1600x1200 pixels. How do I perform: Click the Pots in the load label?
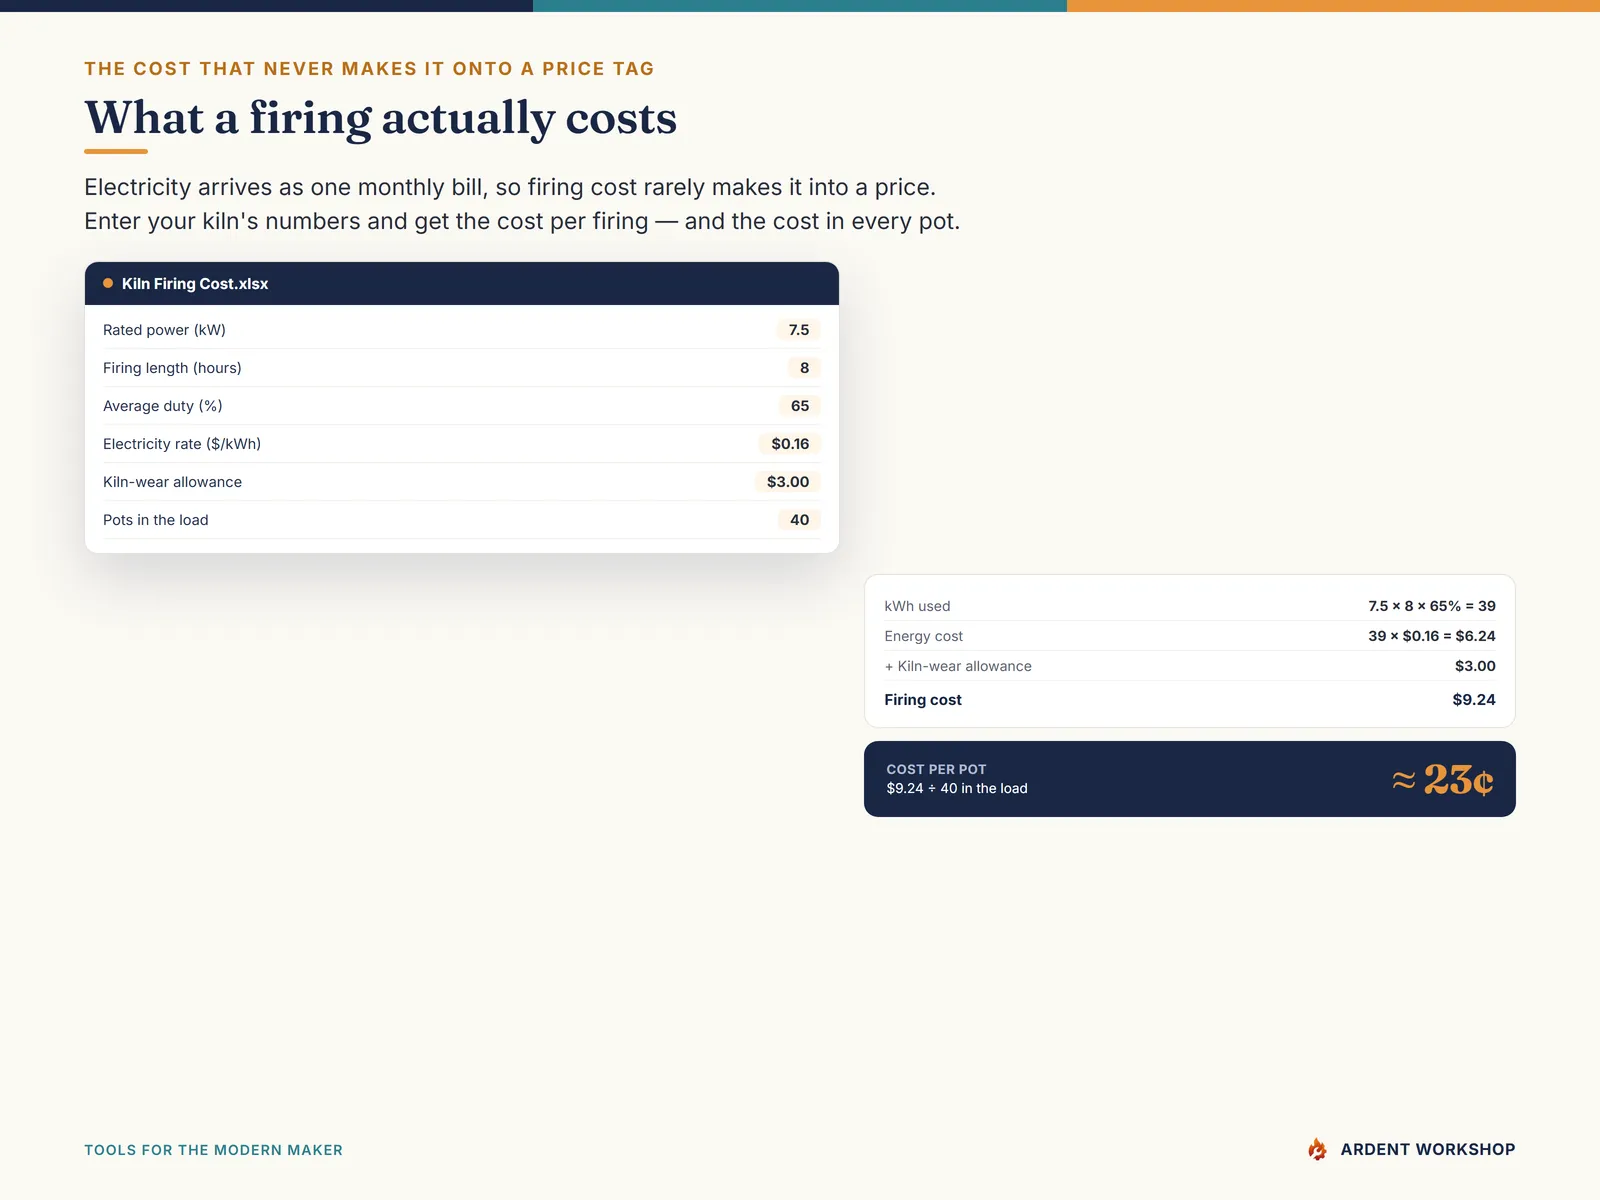[156, 520]
